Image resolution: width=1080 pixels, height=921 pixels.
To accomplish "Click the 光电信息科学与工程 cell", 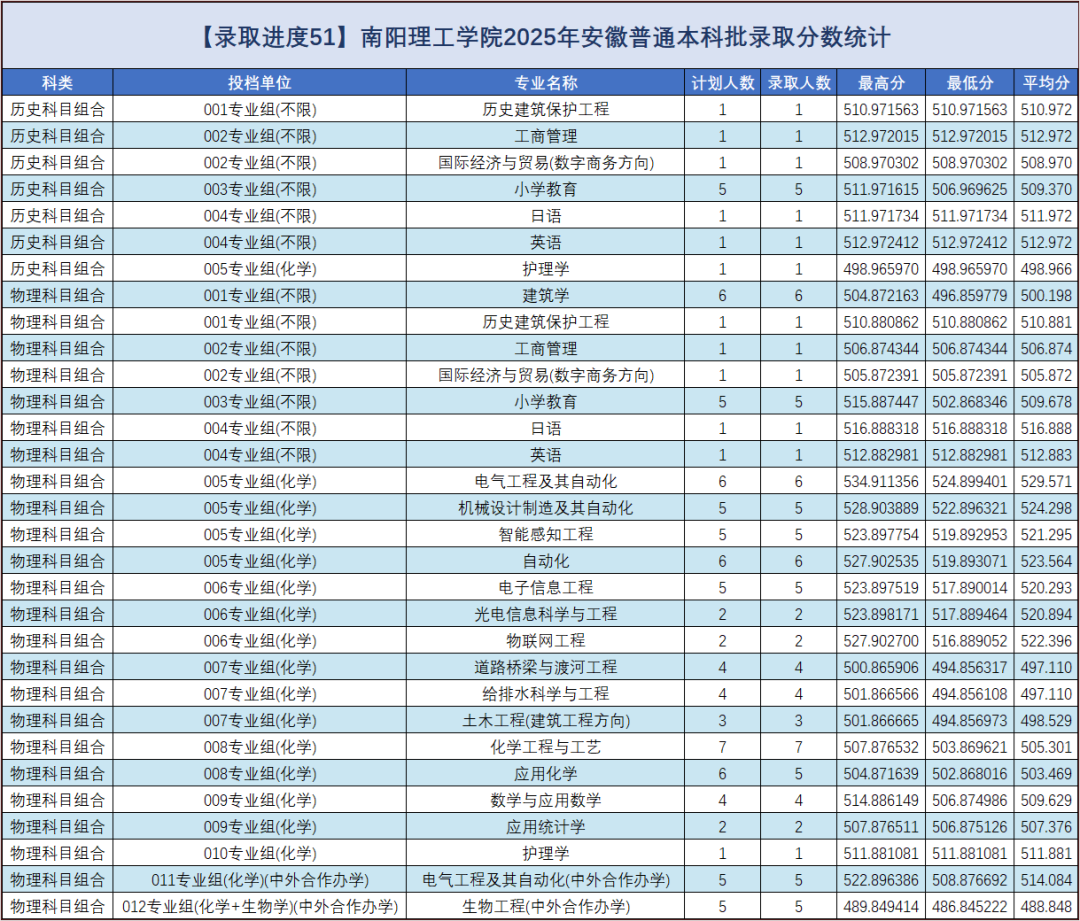I will (546, 614).
